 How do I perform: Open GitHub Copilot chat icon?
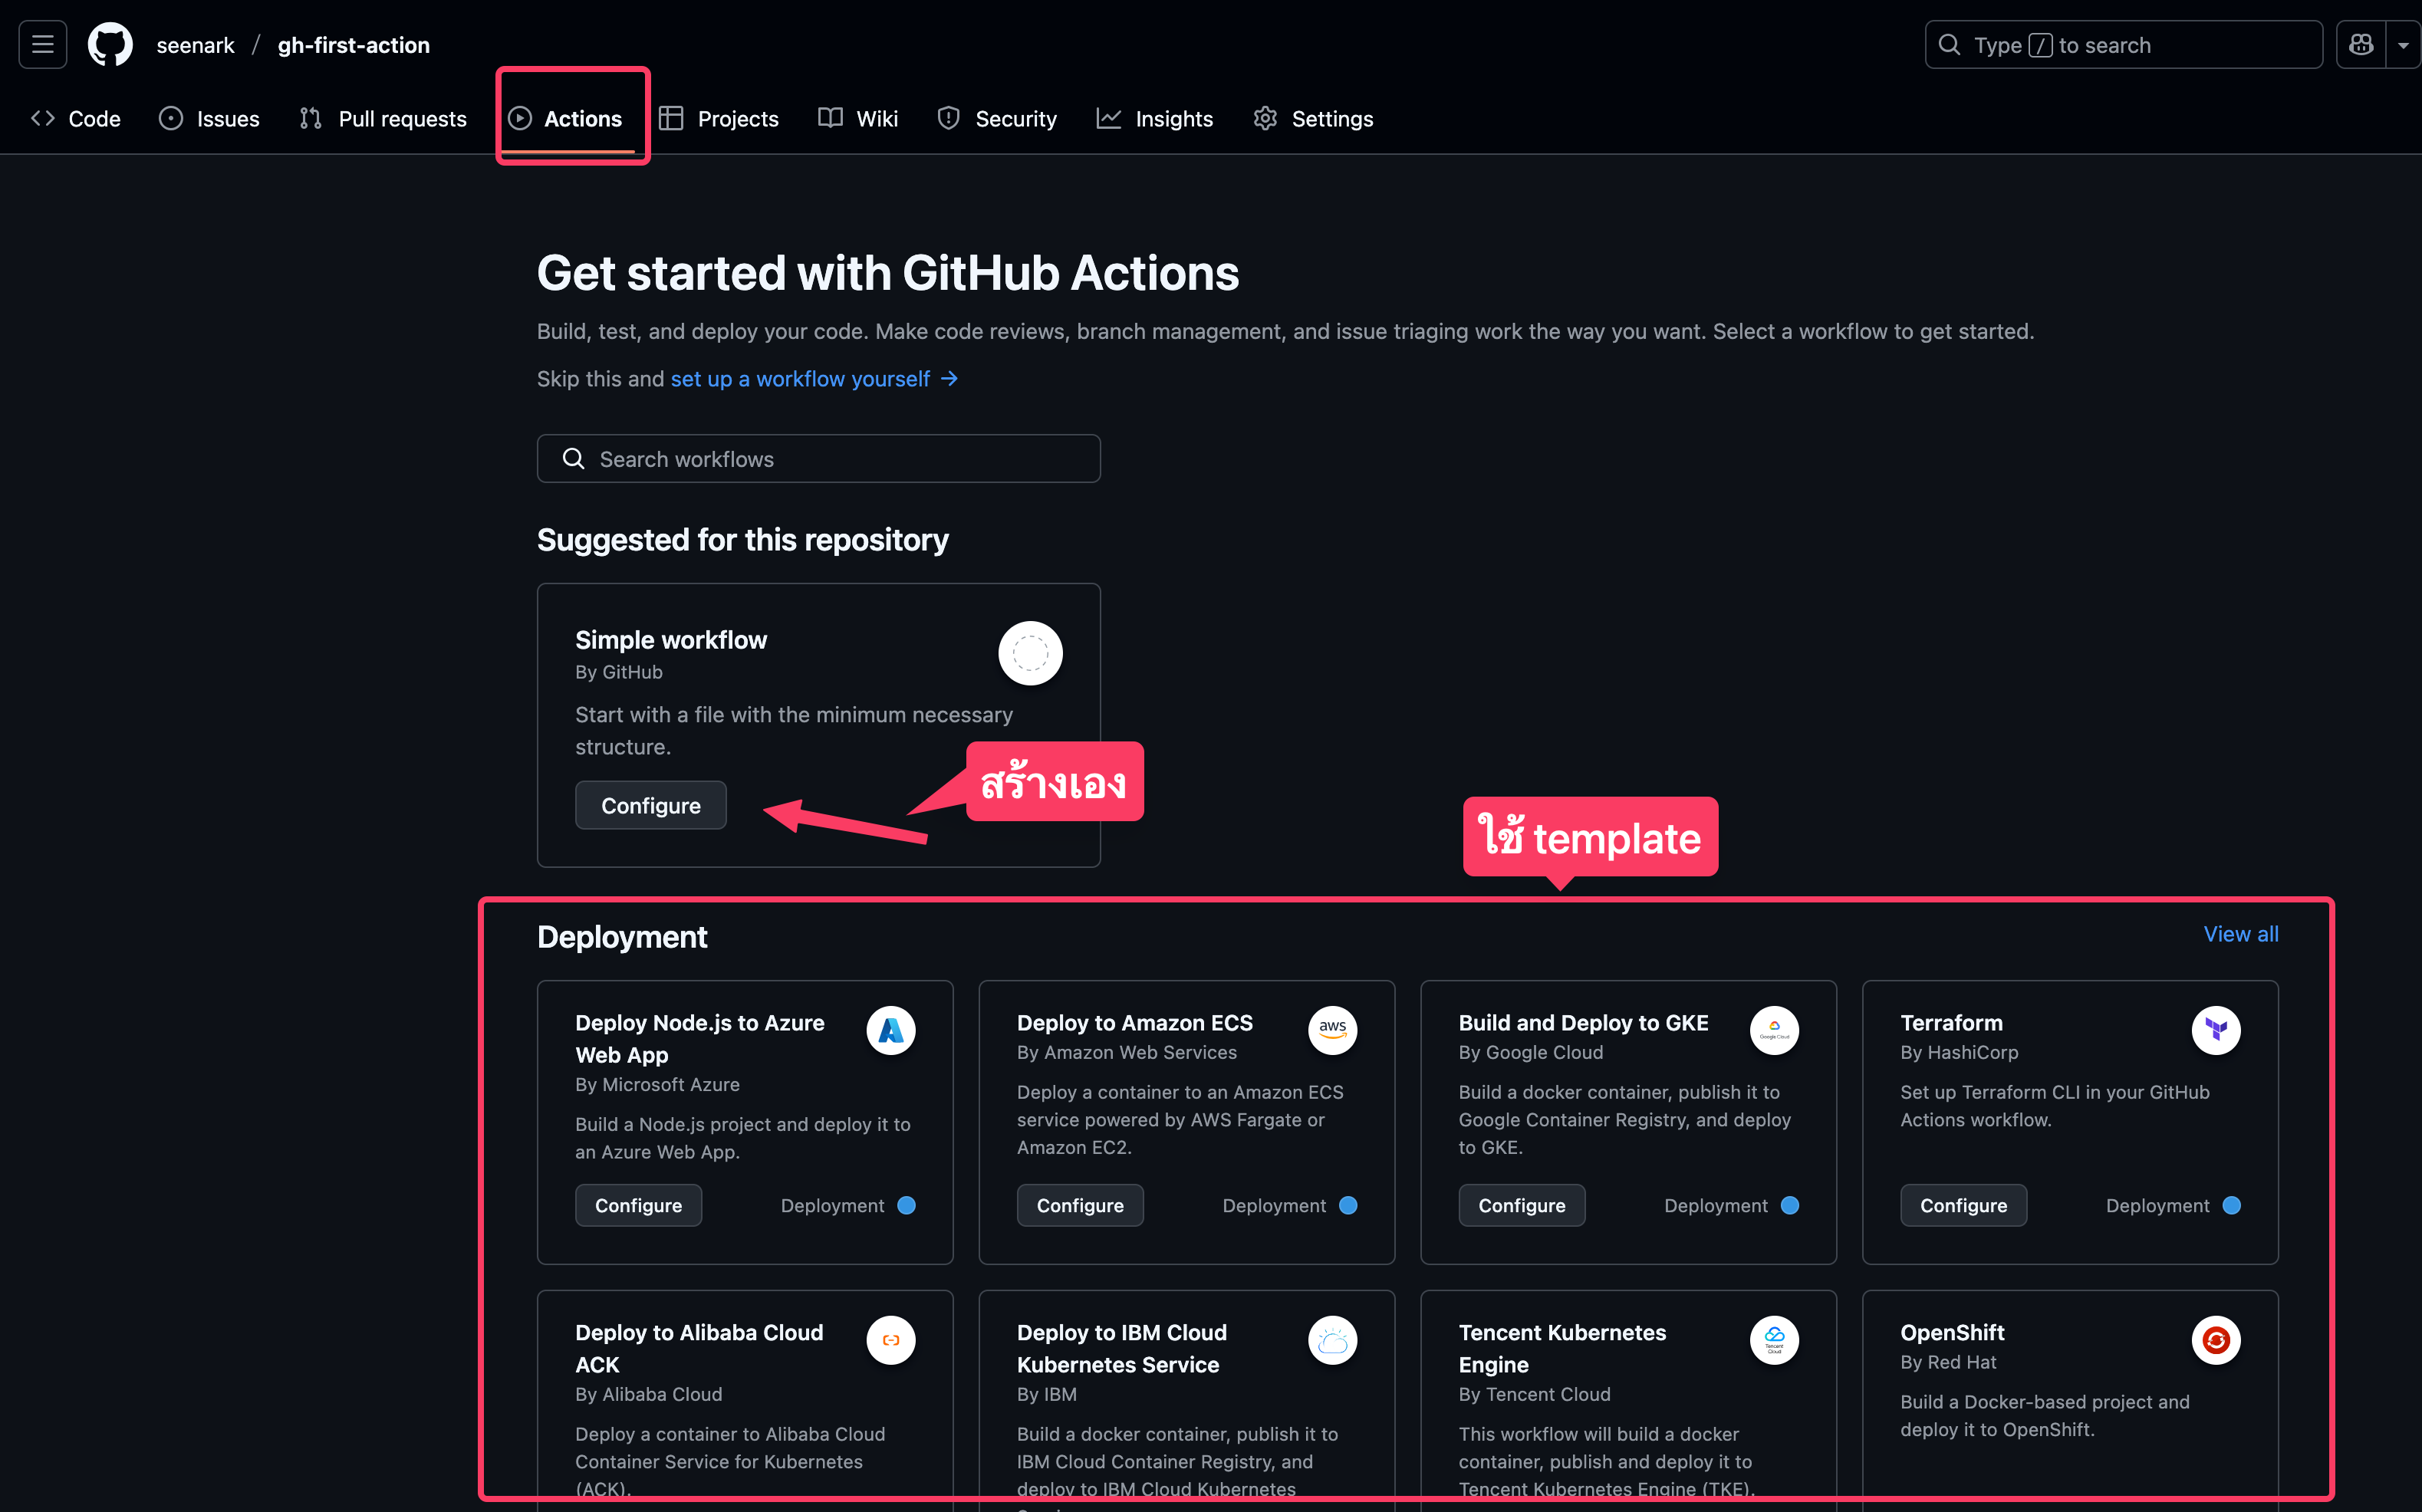[2360, 45]
